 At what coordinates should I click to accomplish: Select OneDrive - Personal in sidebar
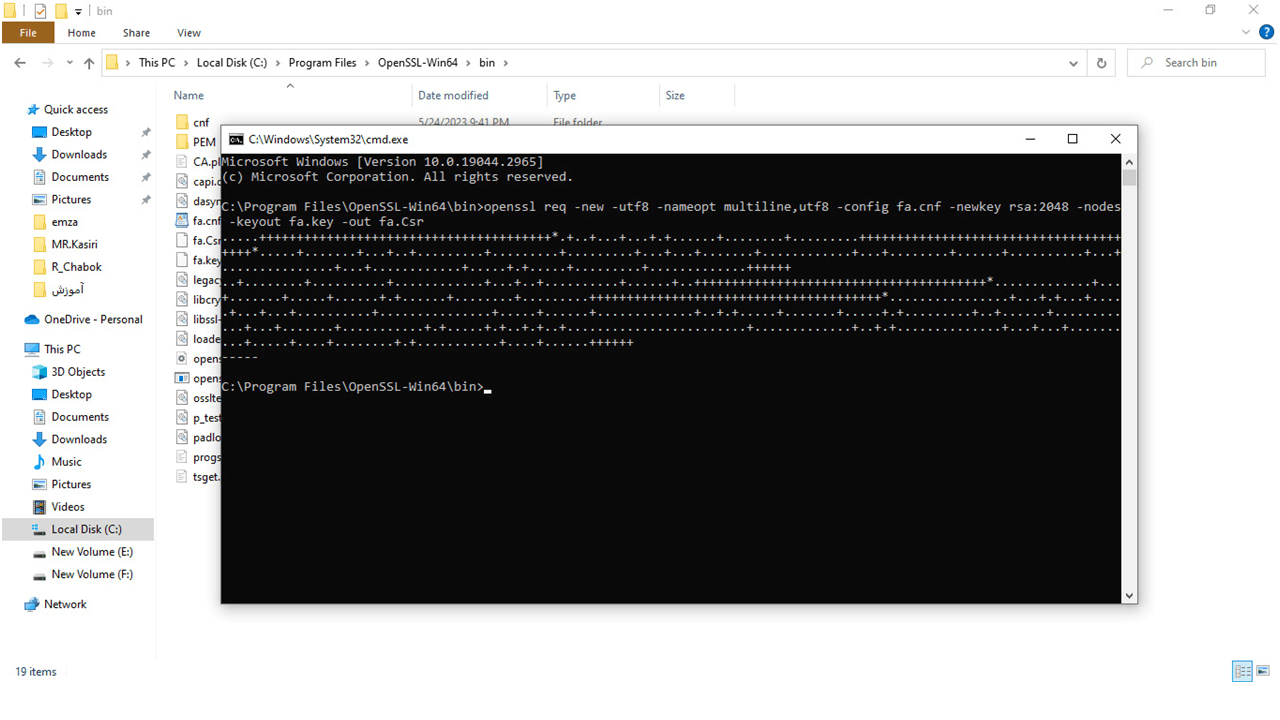pyautogui.click(x=93, y=320)
